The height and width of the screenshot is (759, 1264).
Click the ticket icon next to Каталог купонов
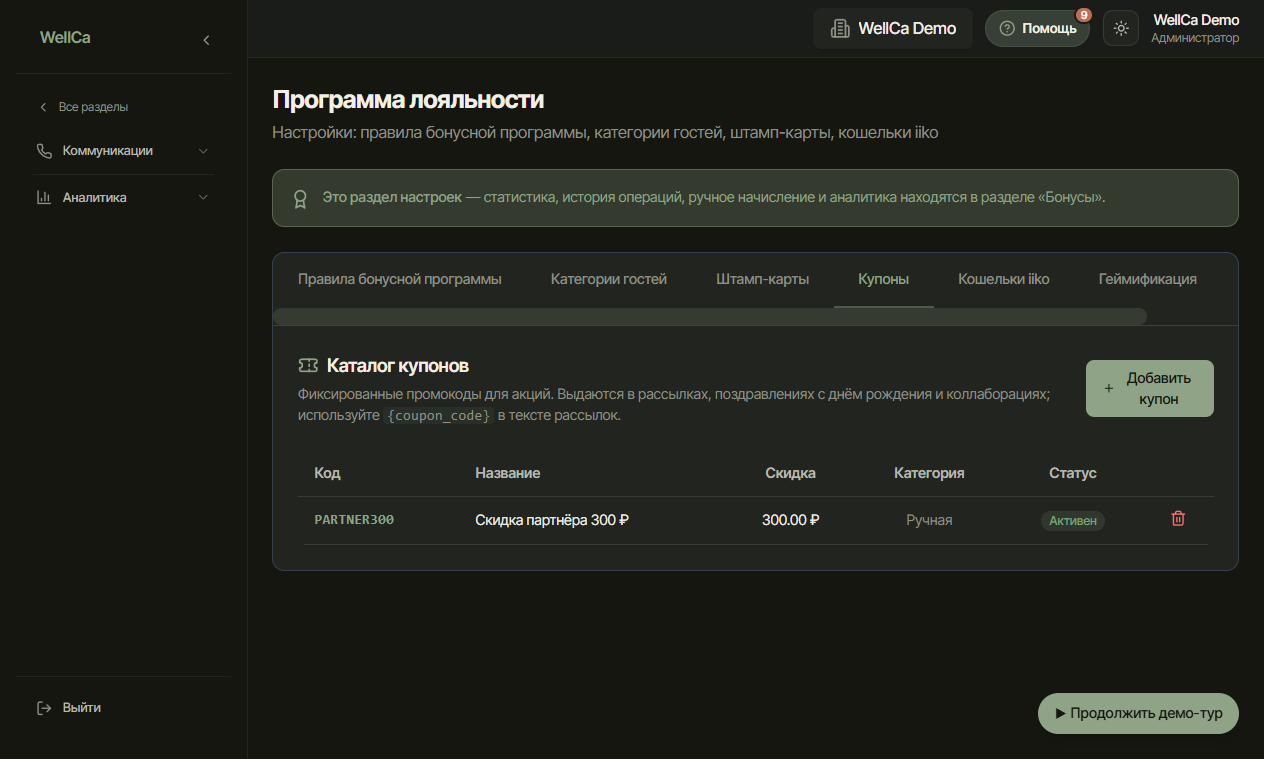point(308,366)
